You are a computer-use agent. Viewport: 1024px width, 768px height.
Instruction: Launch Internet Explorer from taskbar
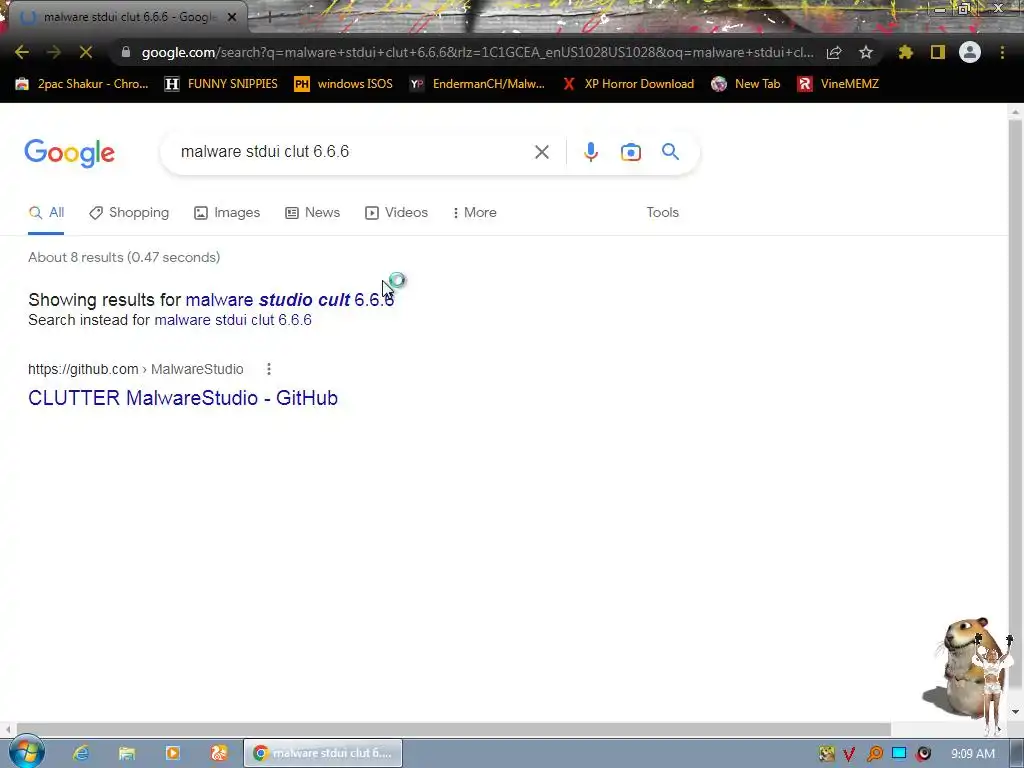point(81,753)
